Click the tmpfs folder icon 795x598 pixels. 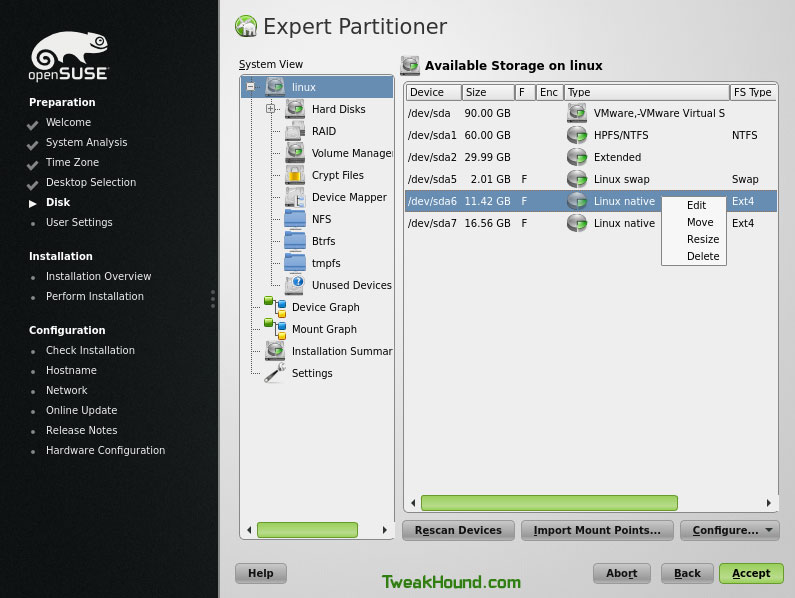[x=295, y=263]
